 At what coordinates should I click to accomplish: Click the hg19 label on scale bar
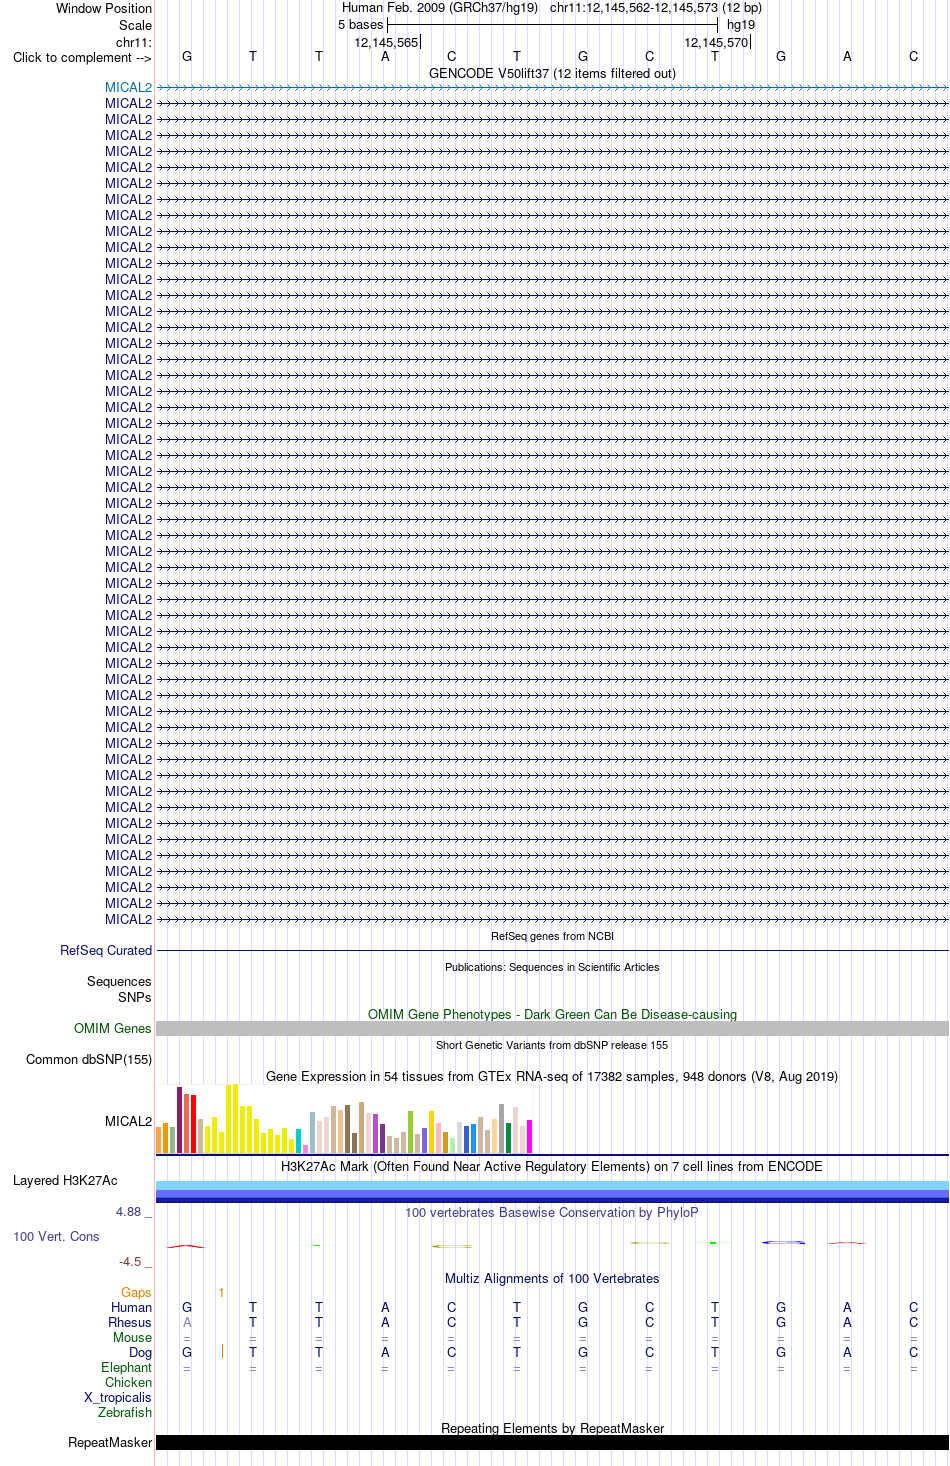click(x=741, y=24)
